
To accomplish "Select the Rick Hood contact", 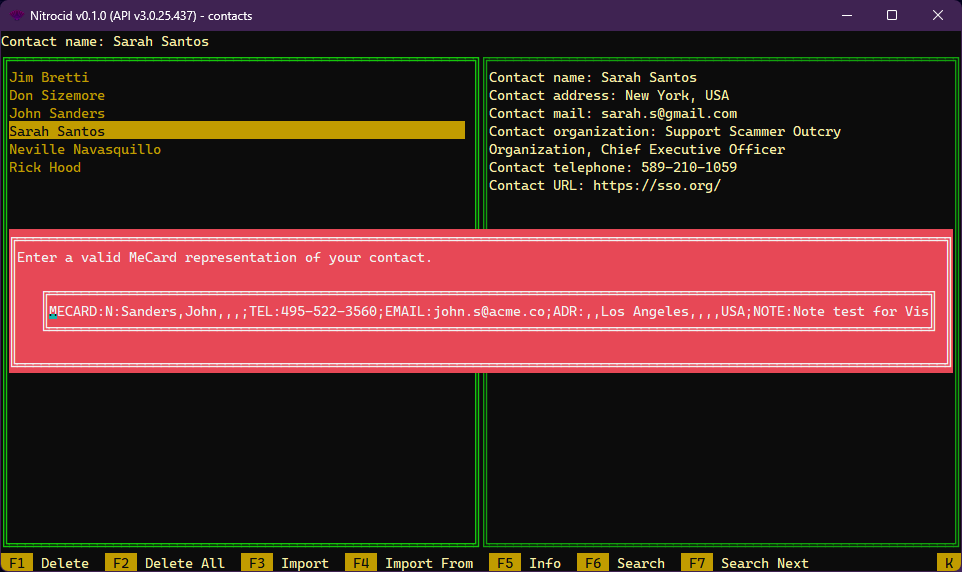I will pyautogui.click(x=45, y=167).
